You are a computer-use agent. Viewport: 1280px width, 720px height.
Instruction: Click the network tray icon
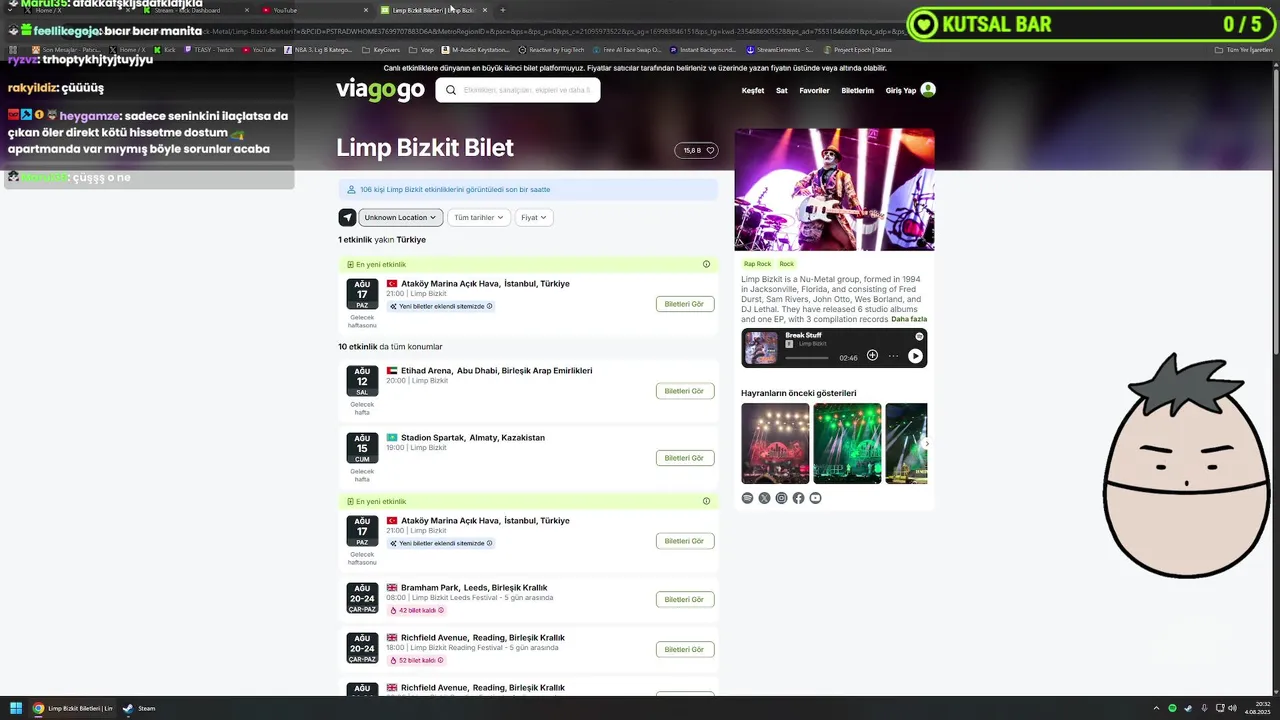pos(1218,708)
